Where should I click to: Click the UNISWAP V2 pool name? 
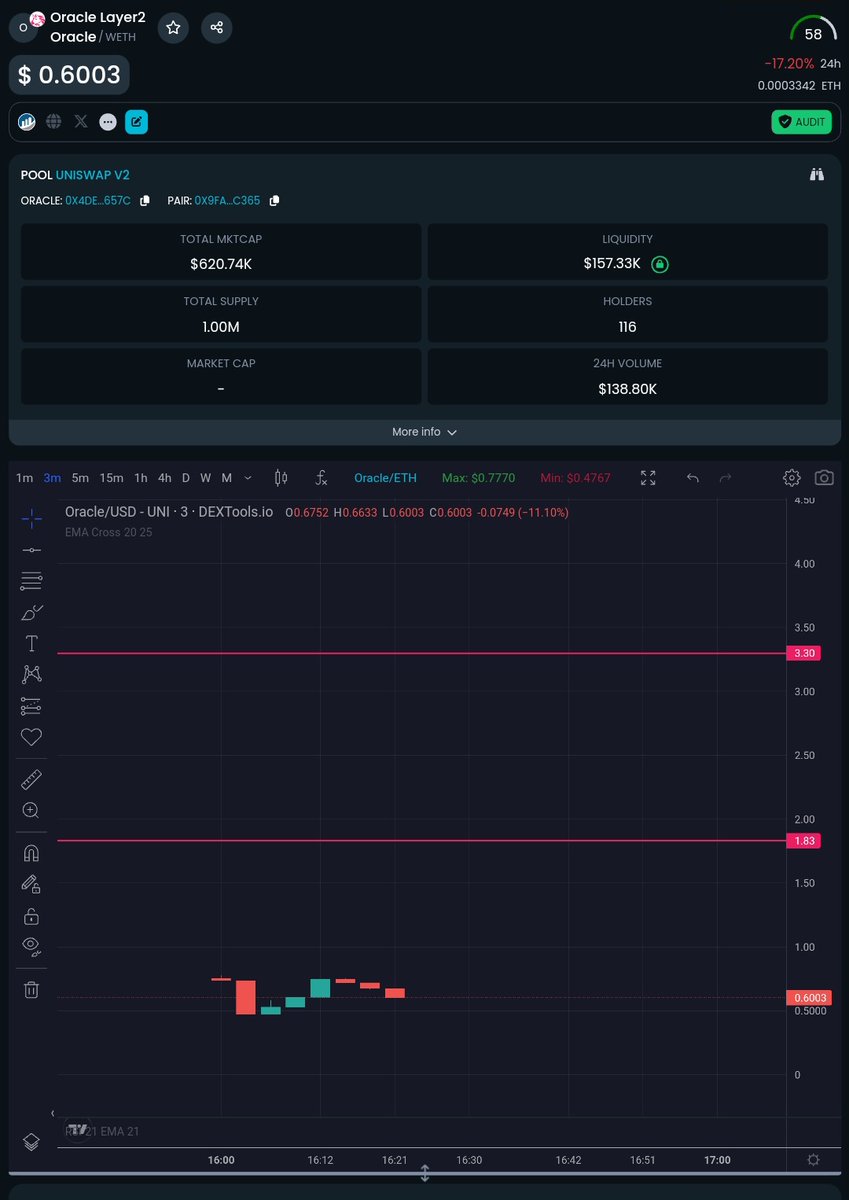[93, 175]
